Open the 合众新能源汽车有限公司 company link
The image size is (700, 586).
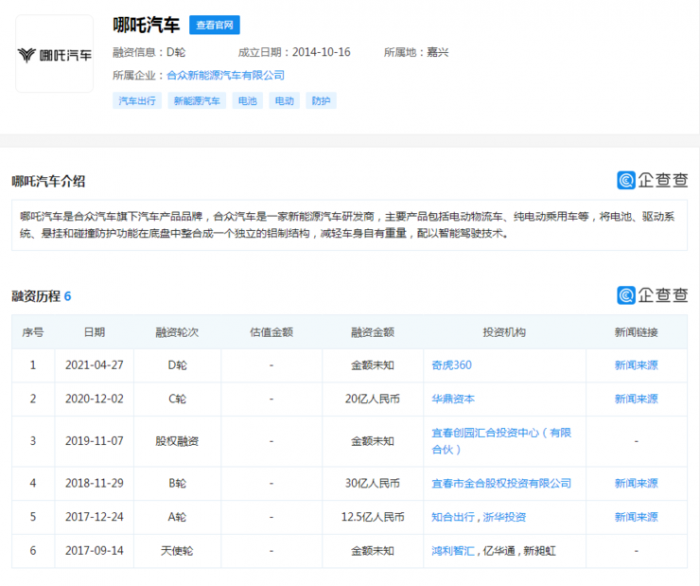(225, 75)
